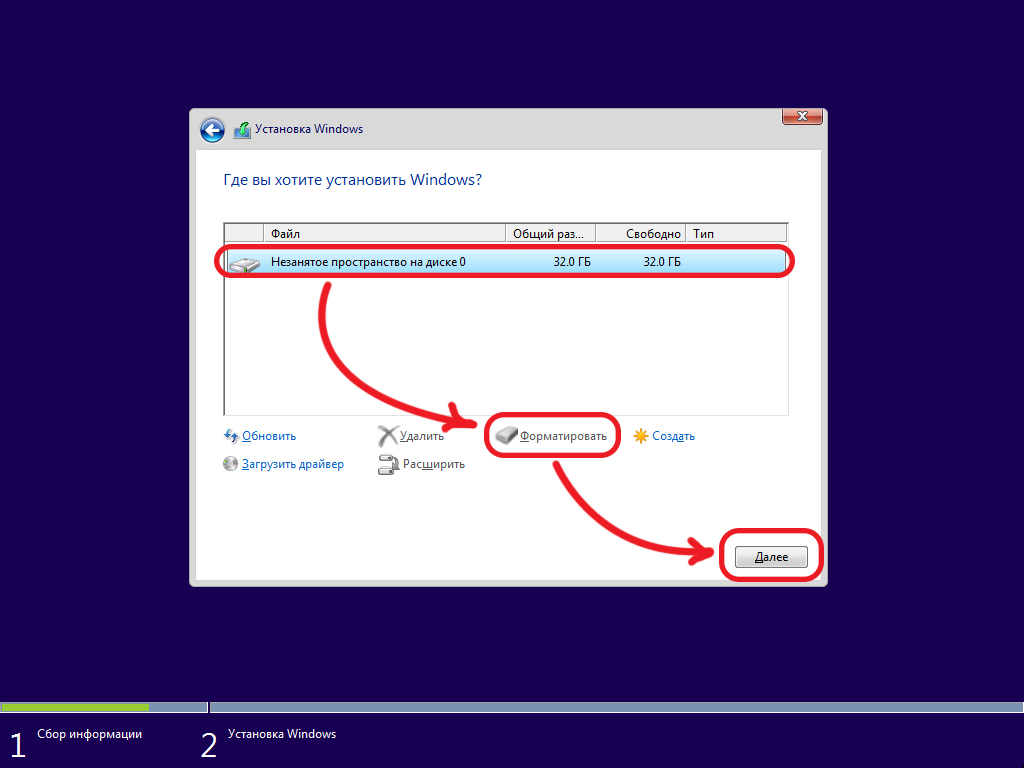Viewport: 1024px width, 768px height.
Task: Sort by the Файл column header
Action: (384, 233)
